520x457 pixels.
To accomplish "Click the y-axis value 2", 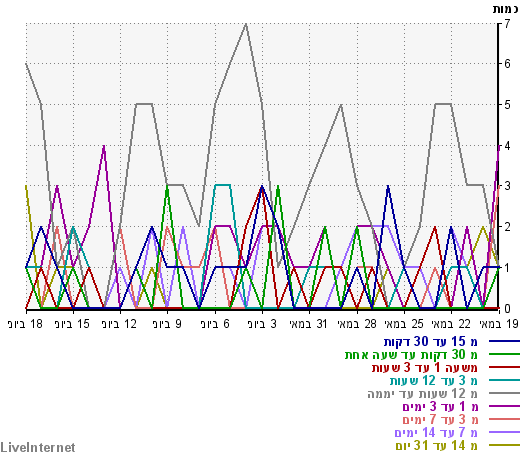I will coord(507,227).
